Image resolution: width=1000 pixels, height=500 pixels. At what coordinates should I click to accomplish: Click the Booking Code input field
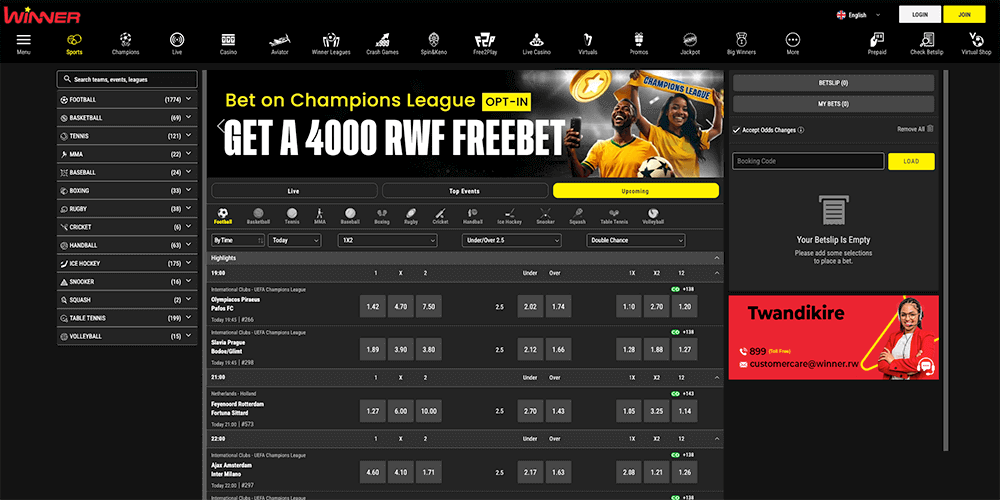click(x=808, y=161)
